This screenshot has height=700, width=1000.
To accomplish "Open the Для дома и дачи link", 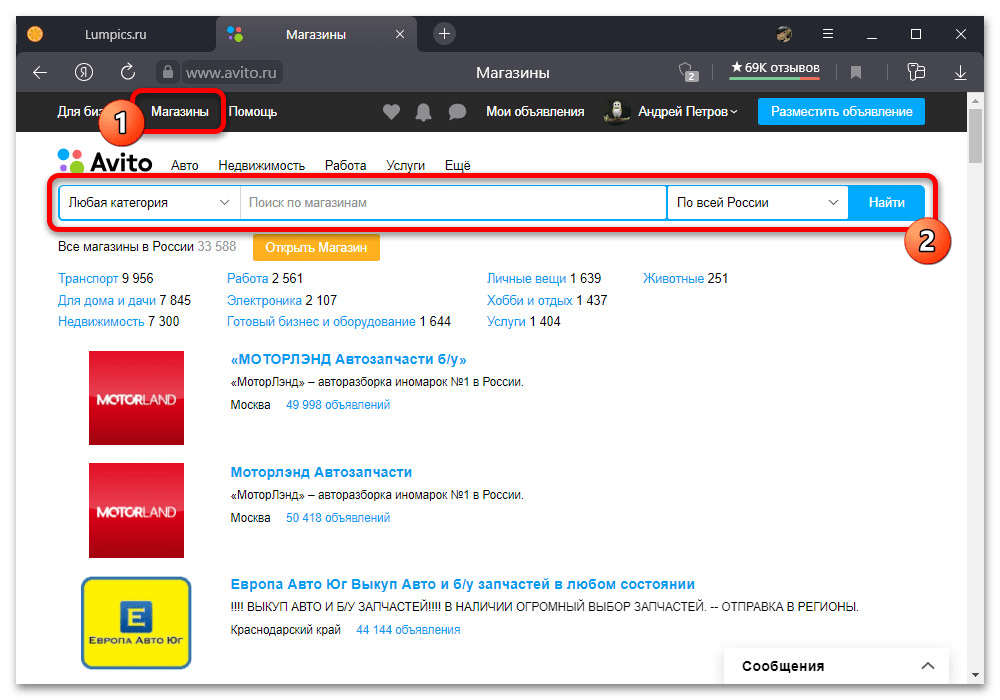I will point(107,300).
